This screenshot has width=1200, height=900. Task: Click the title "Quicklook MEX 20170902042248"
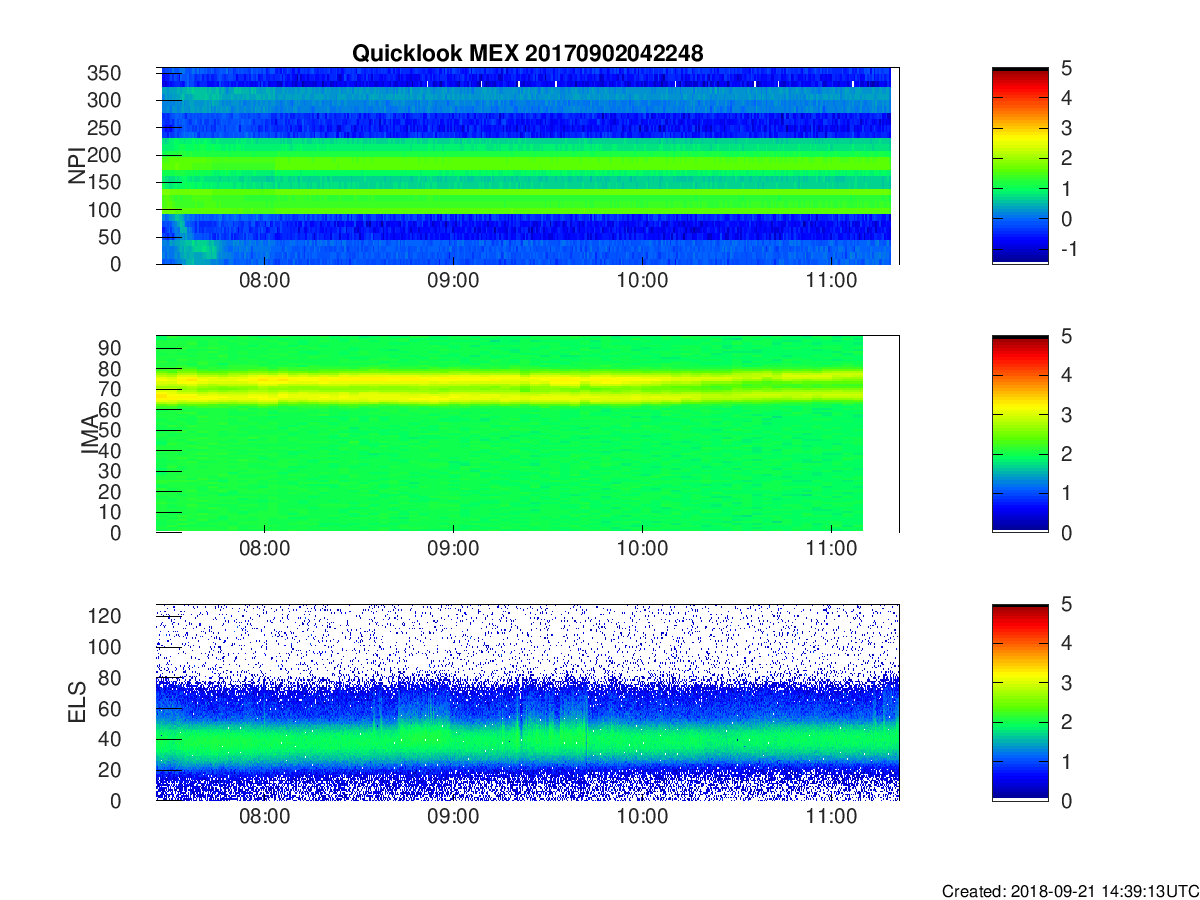tap(528, 54)
